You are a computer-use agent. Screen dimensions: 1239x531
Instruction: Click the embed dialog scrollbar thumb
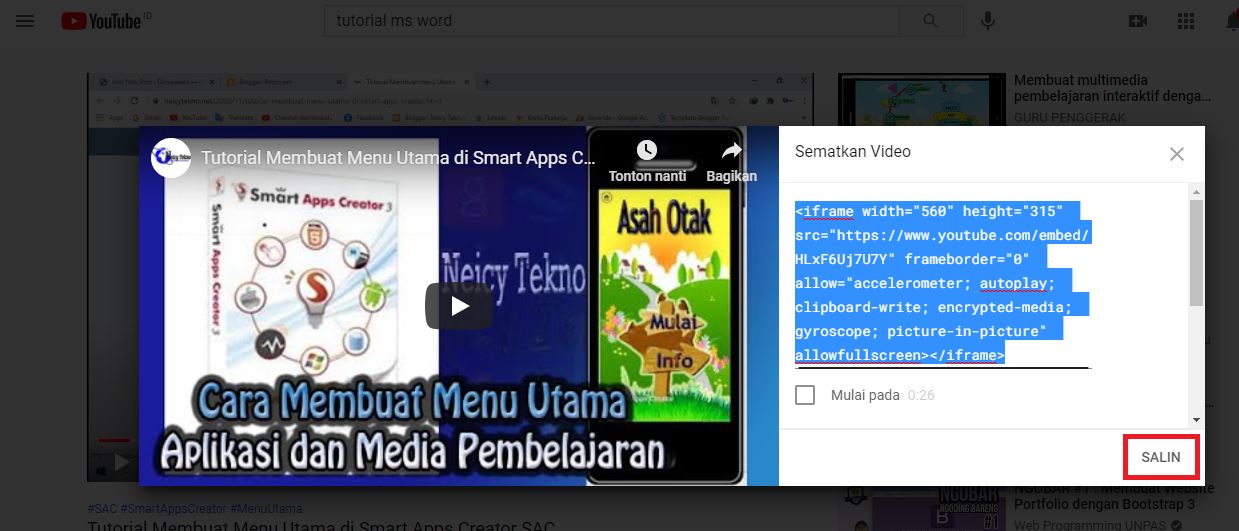point(1196,255)
